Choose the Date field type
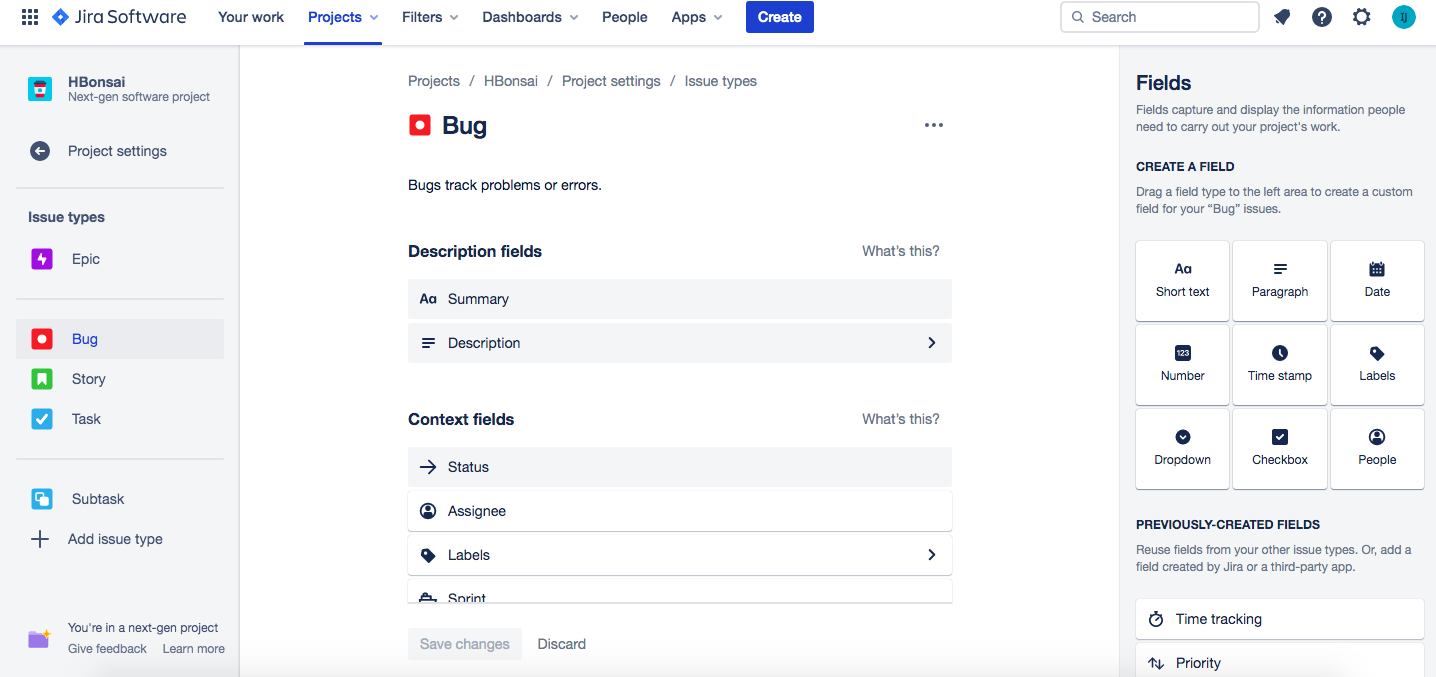 click(1377, 280)
